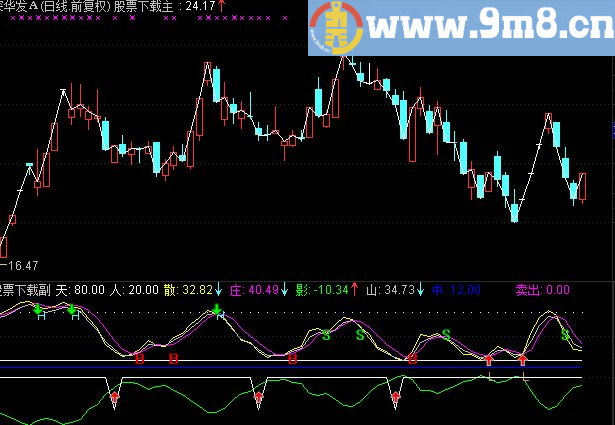Click the low price label 16.47
Image resolution: width=615 pixels, height=425 pixels.
point(23,266)
